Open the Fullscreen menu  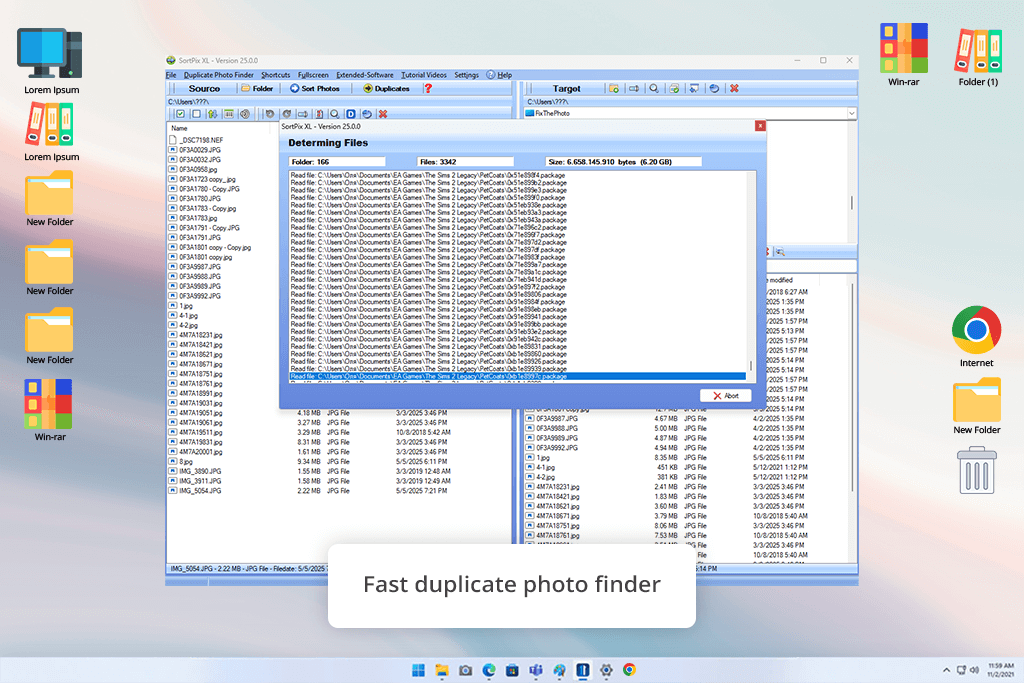(313, 75)
